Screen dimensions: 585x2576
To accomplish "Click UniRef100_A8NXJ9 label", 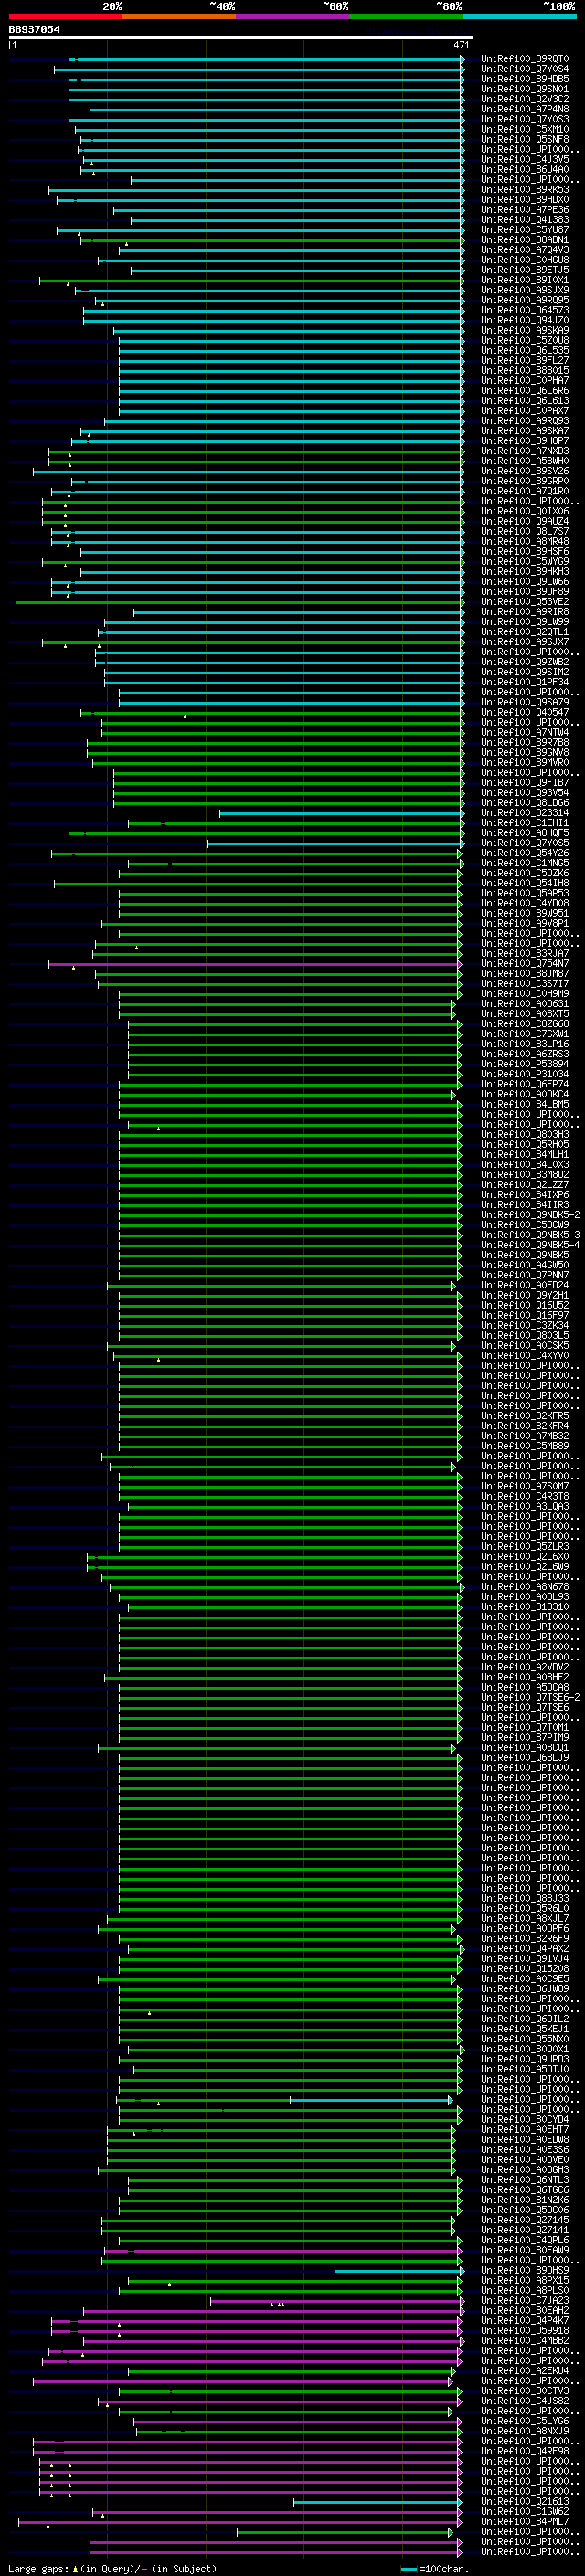I will pos(524,2431).
